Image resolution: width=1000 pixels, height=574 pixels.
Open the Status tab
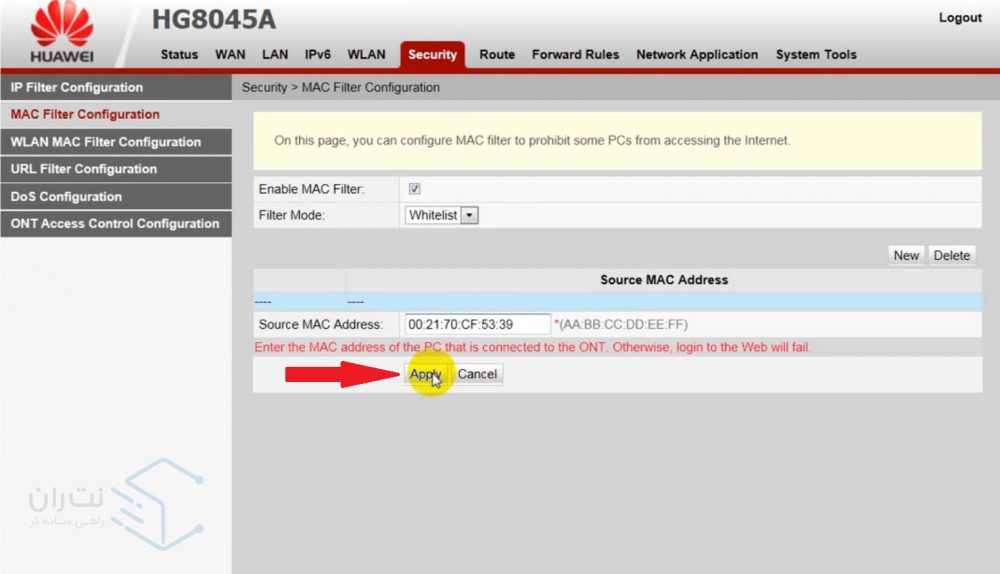pyautogui.click(x=179, y=55)
